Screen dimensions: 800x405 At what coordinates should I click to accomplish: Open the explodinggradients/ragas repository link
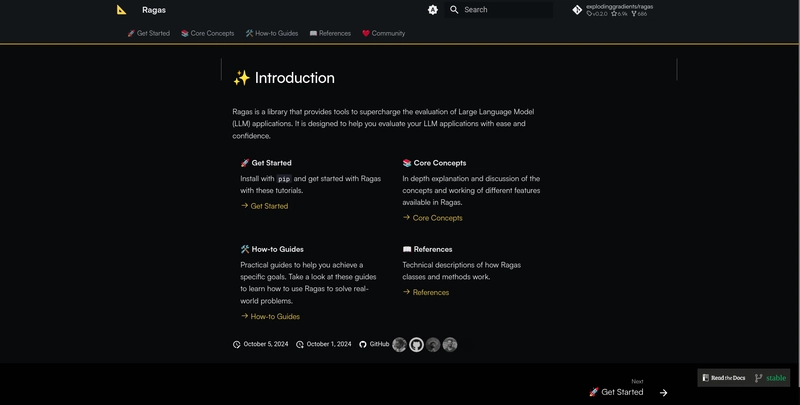tap(613, 10)
